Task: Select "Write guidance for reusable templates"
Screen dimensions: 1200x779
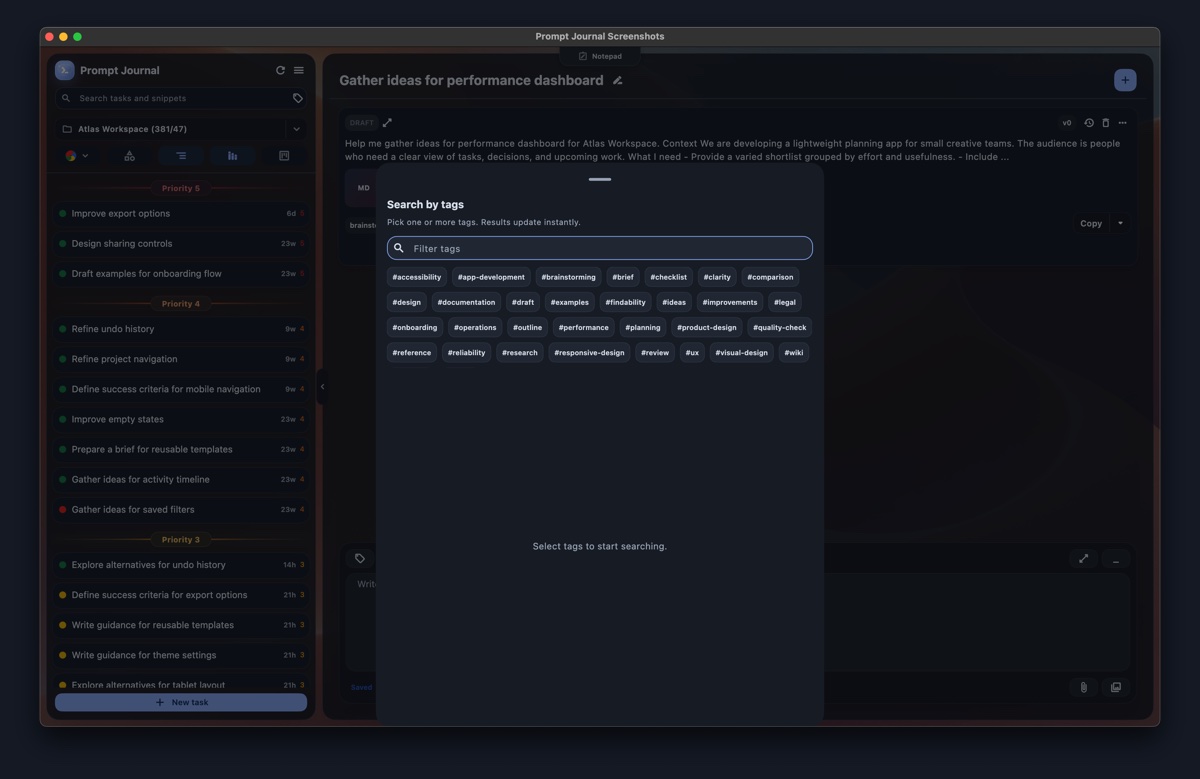Action: [181, 625]
